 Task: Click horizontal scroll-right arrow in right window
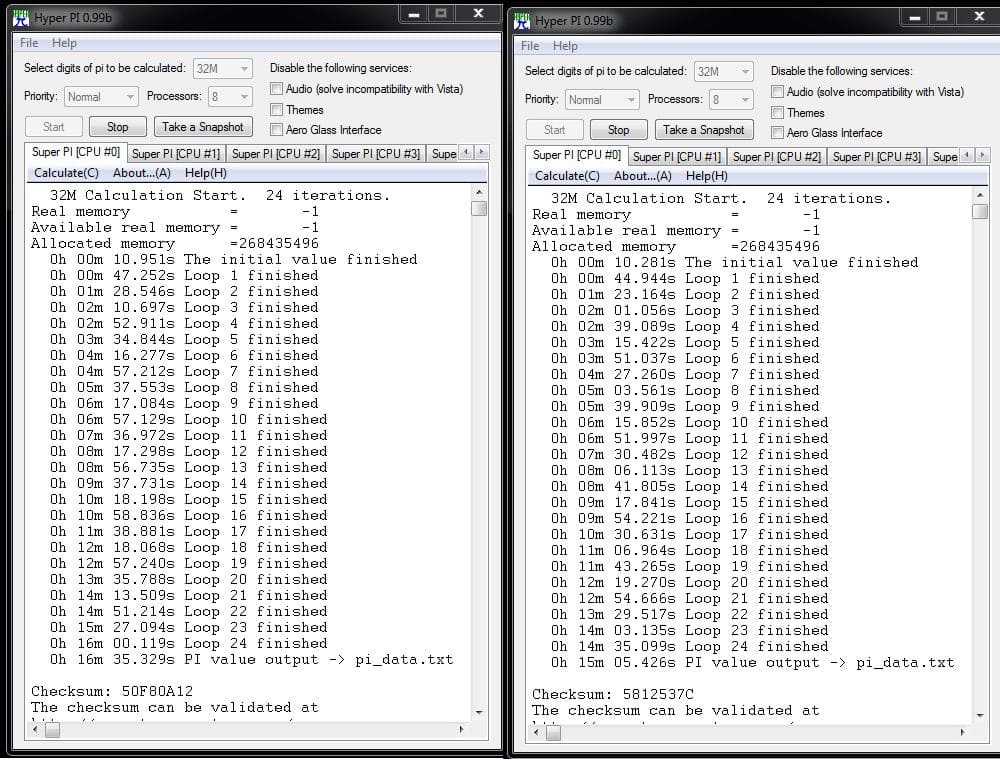pos(962,732)
